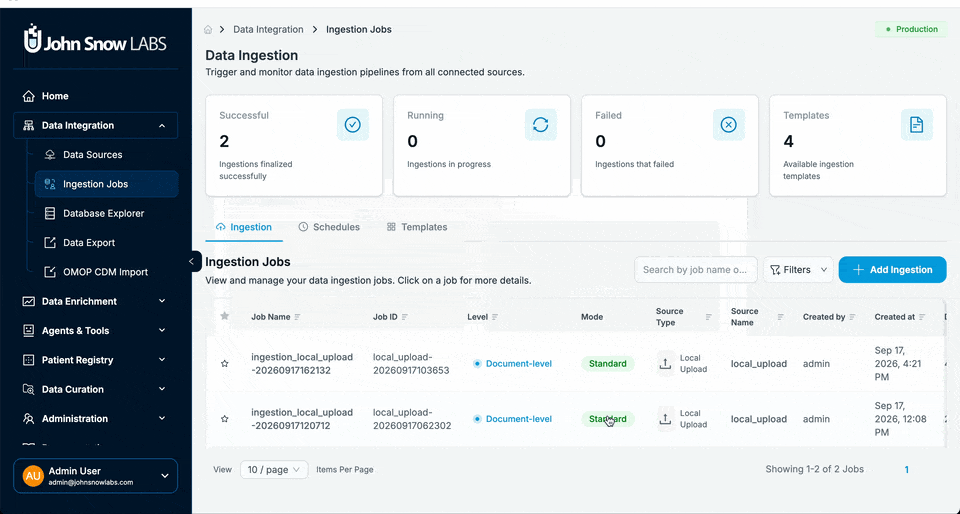Screen dimensions: 960x514
Task: Click the Successful checkmark card icon
Action: click(x=353, y=125)
